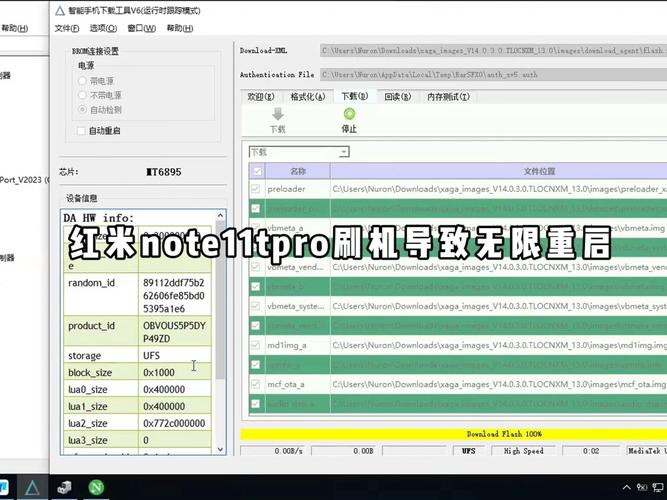This screenshot has width=667, height=500.
Task: Select the 带电源 radio button
Action: pos(83,81)
